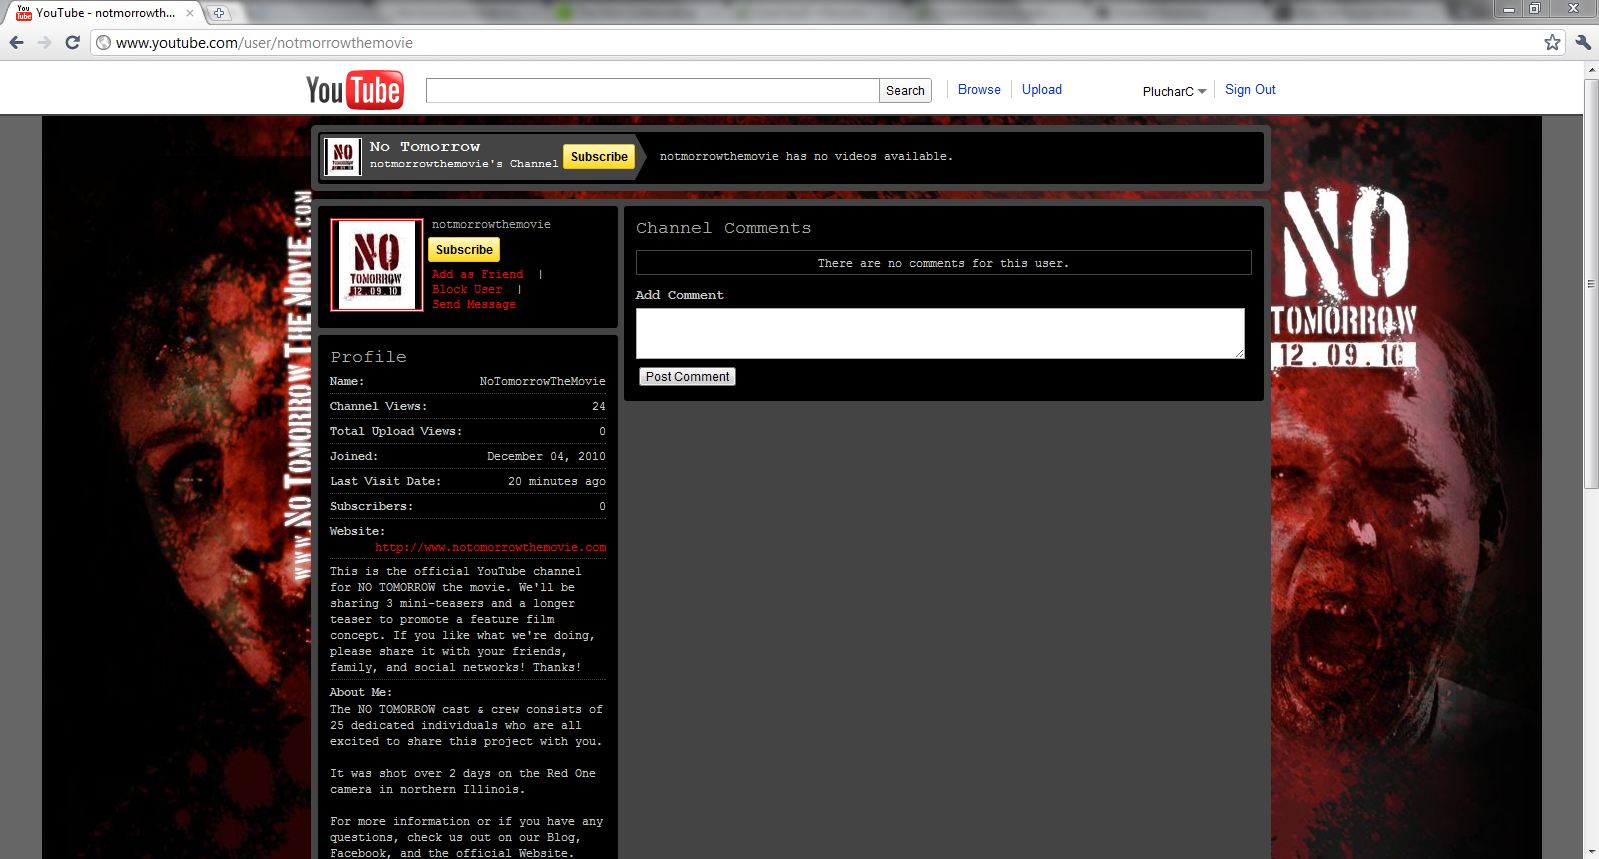The height and width of the screenshot is (859, 1599).
Task: Click inside the Add Comment text area
Action: pyautogui.click(x=940, y=333)
